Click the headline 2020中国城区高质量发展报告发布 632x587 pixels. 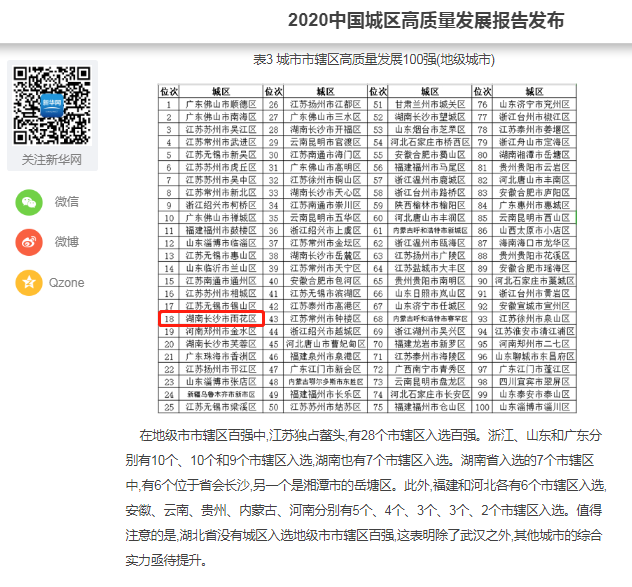click(426, 20)
